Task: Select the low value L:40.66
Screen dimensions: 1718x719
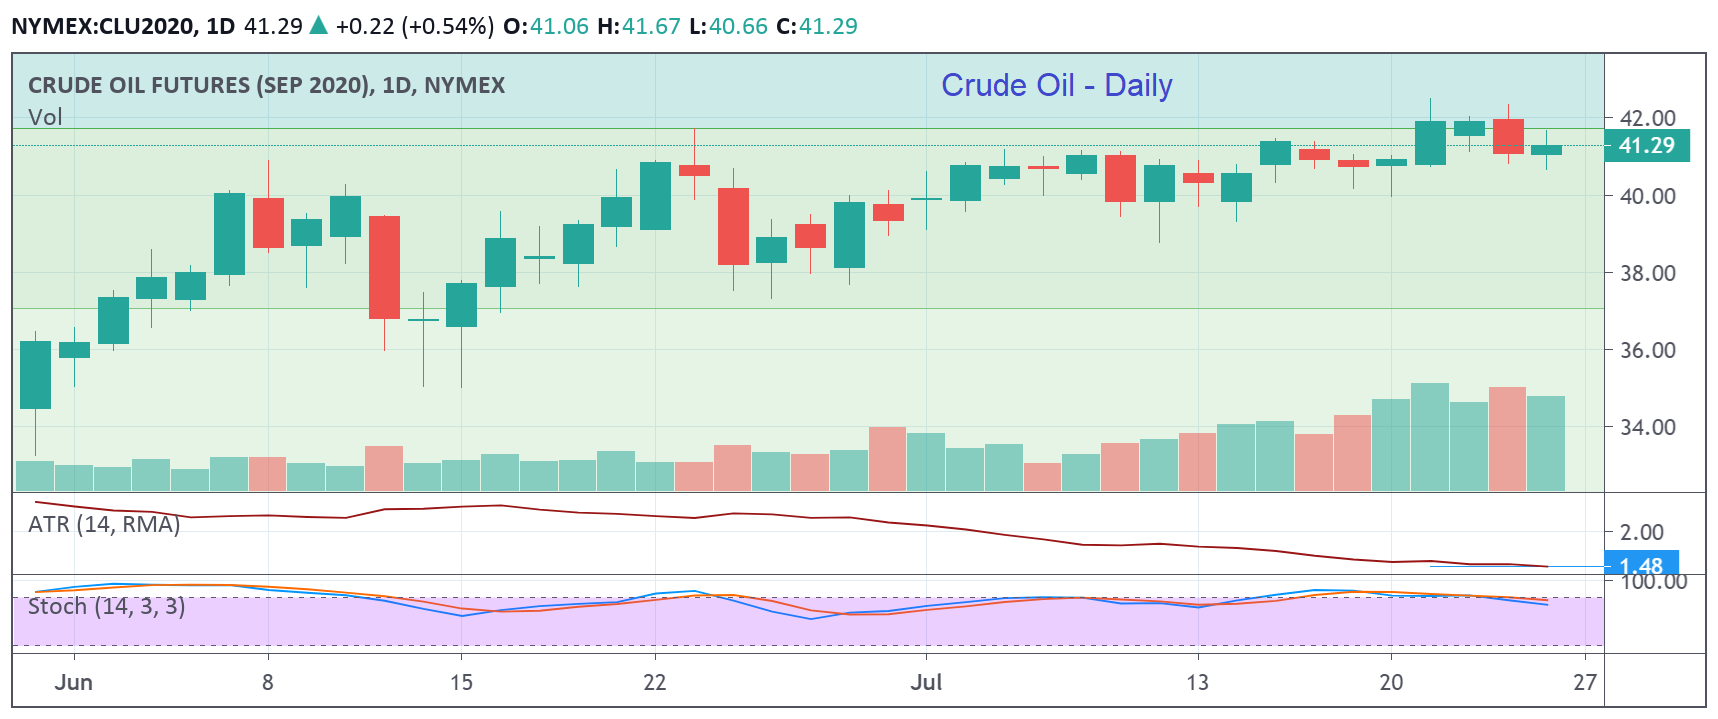Action: pos(728,26)
